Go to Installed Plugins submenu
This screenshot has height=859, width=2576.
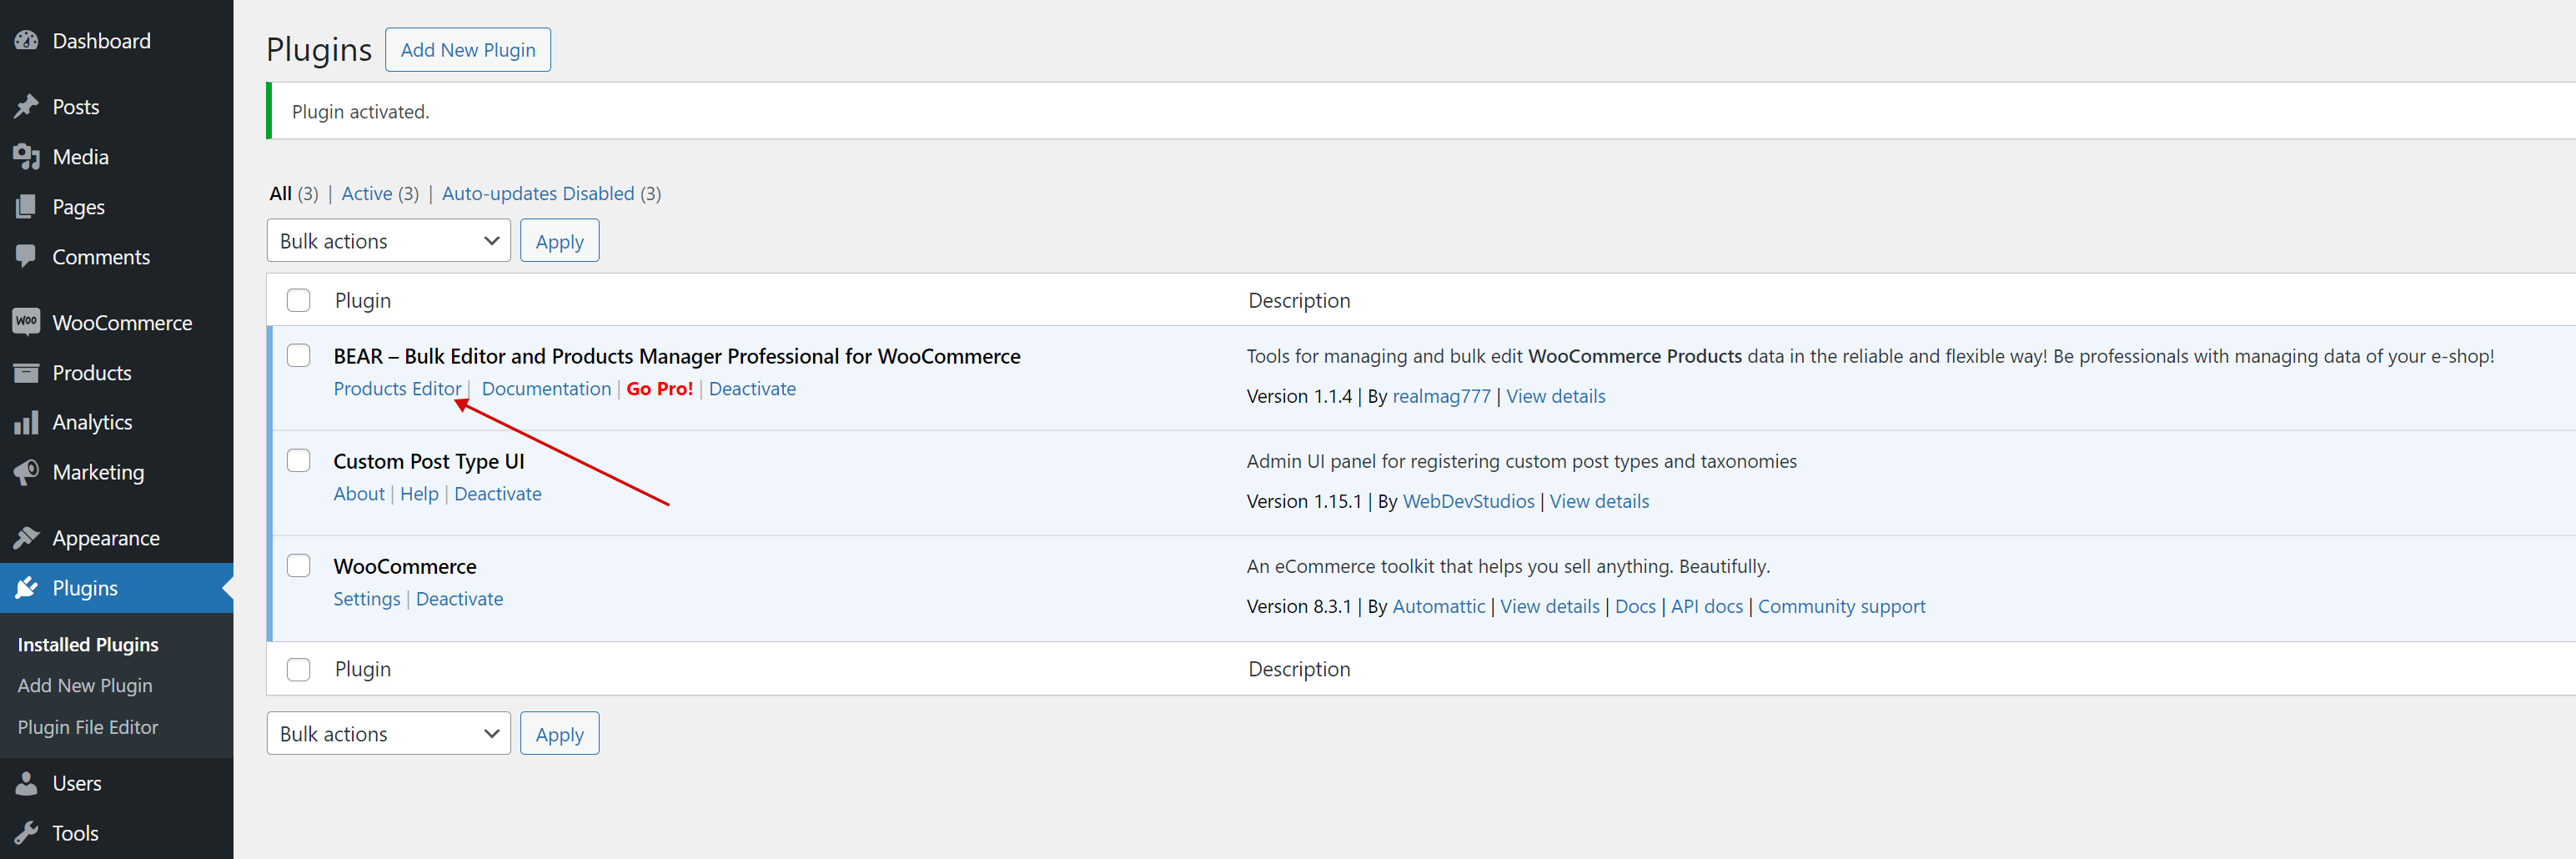click(88, 645)
